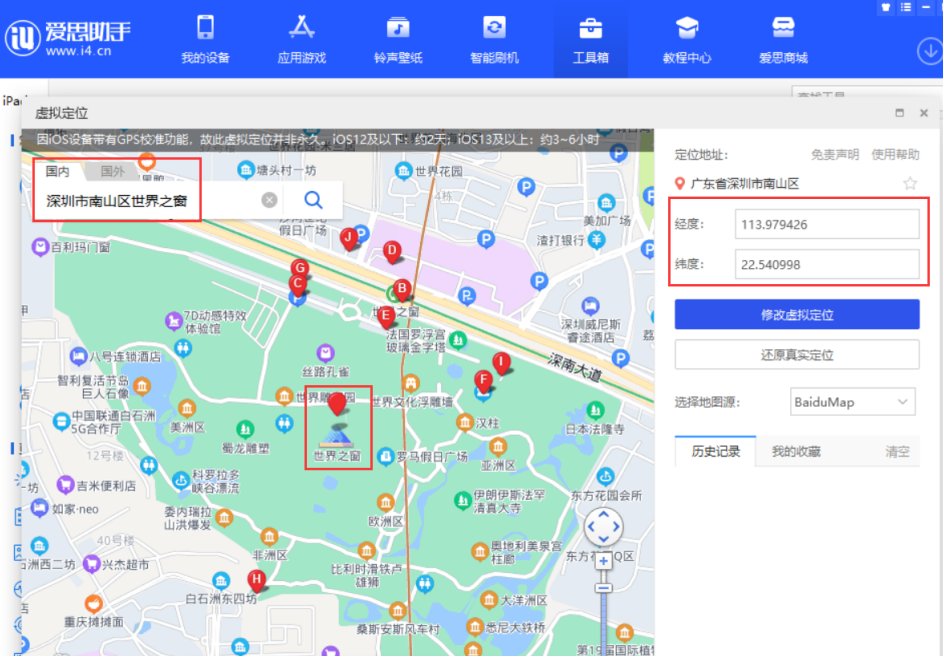Click the 世界花园 point of interest icon
This screenshot has width=944, height=657.
pos(403,171)
